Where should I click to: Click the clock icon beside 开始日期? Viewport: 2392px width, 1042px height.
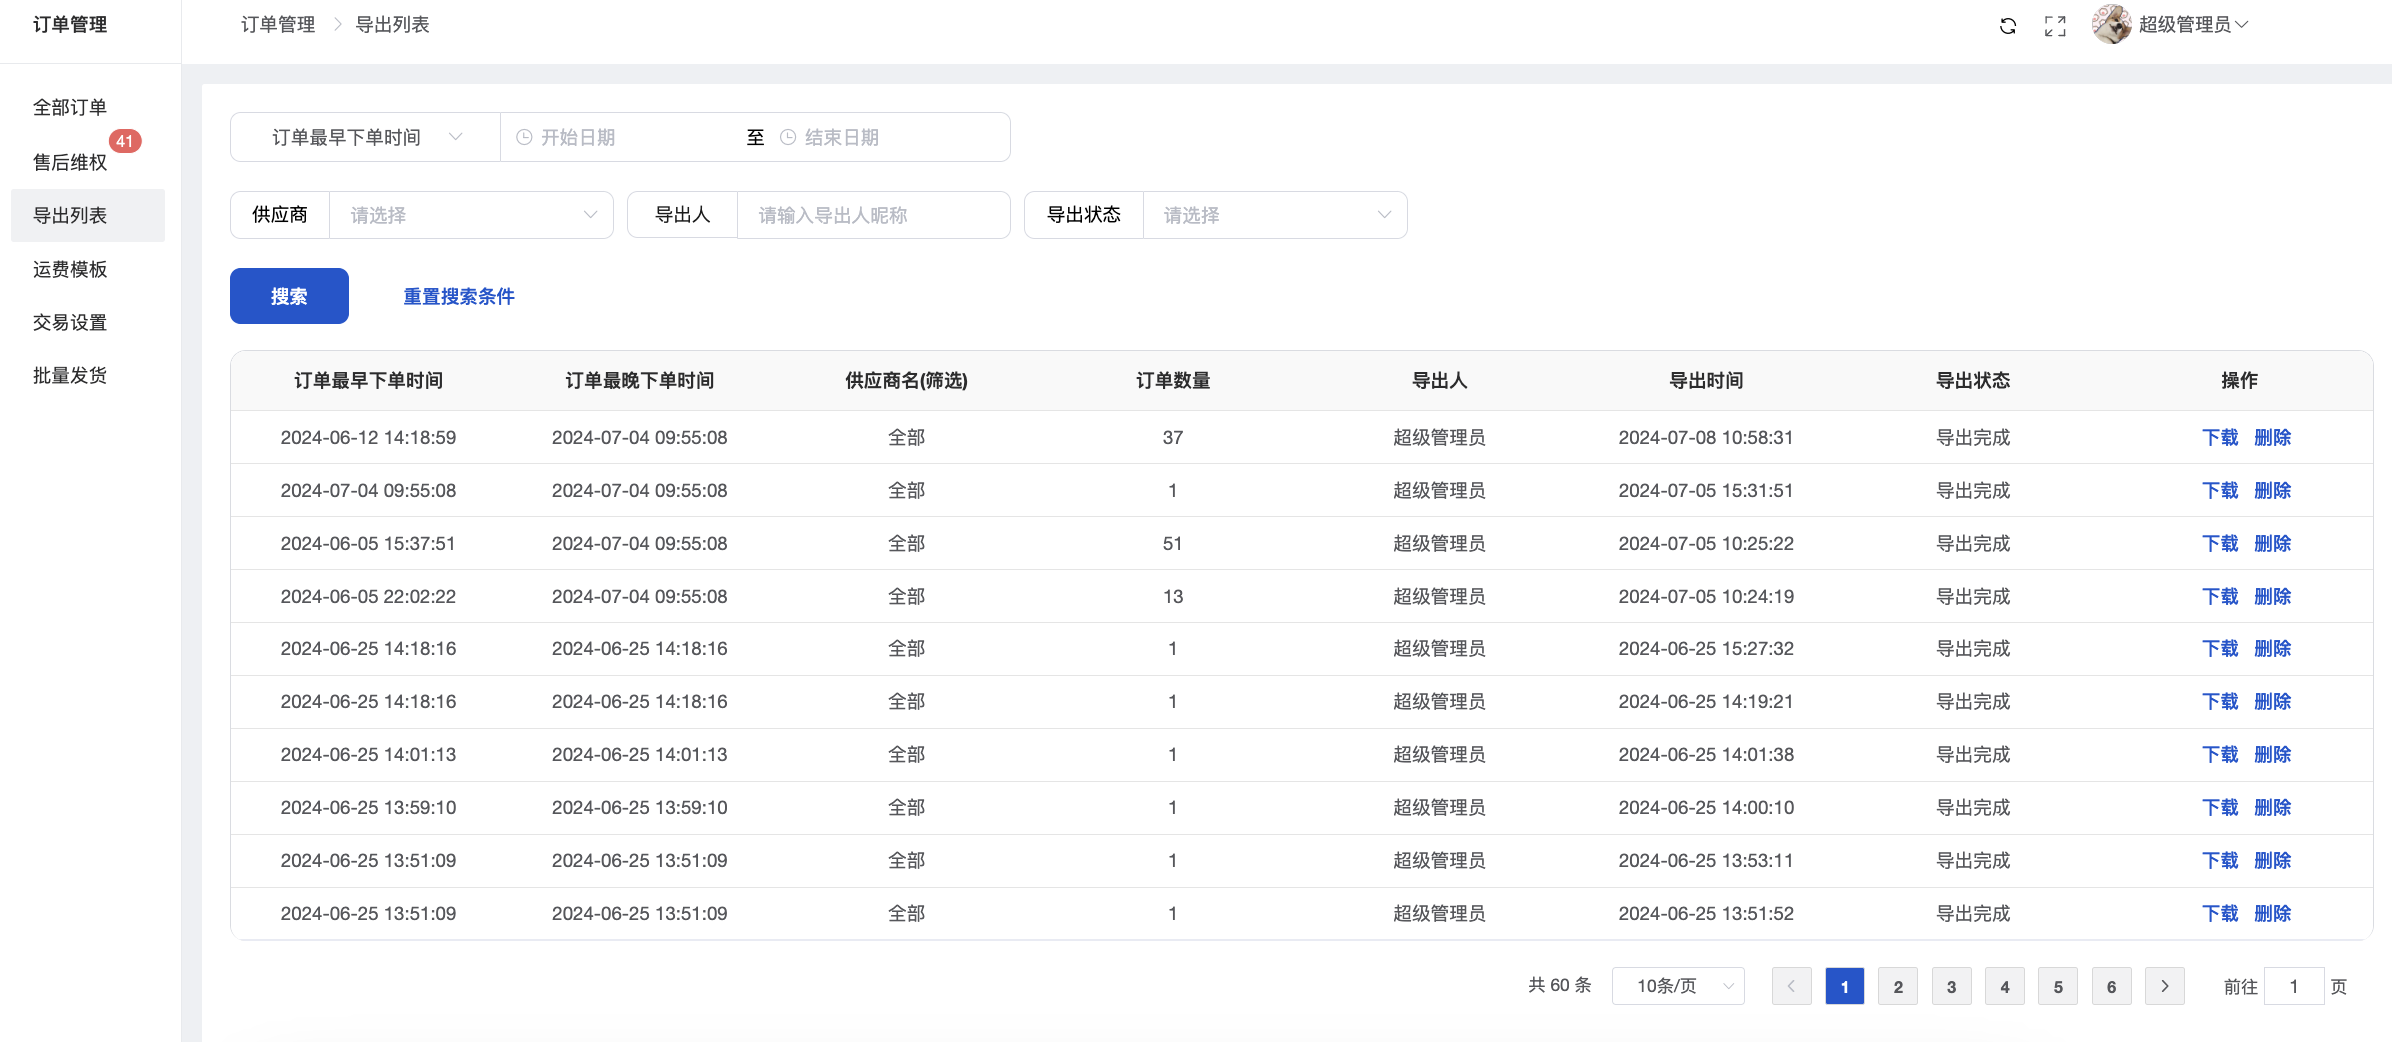click(524, 137)
